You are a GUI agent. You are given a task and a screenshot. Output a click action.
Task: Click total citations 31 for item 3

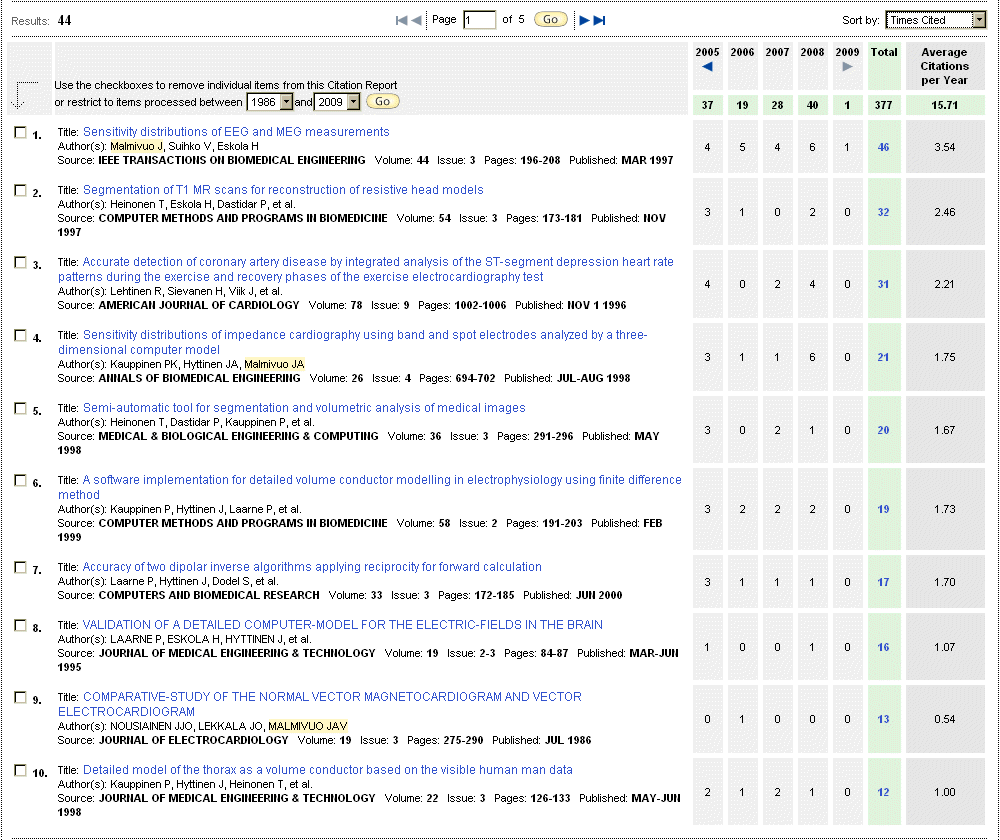[x=883, y=284]
